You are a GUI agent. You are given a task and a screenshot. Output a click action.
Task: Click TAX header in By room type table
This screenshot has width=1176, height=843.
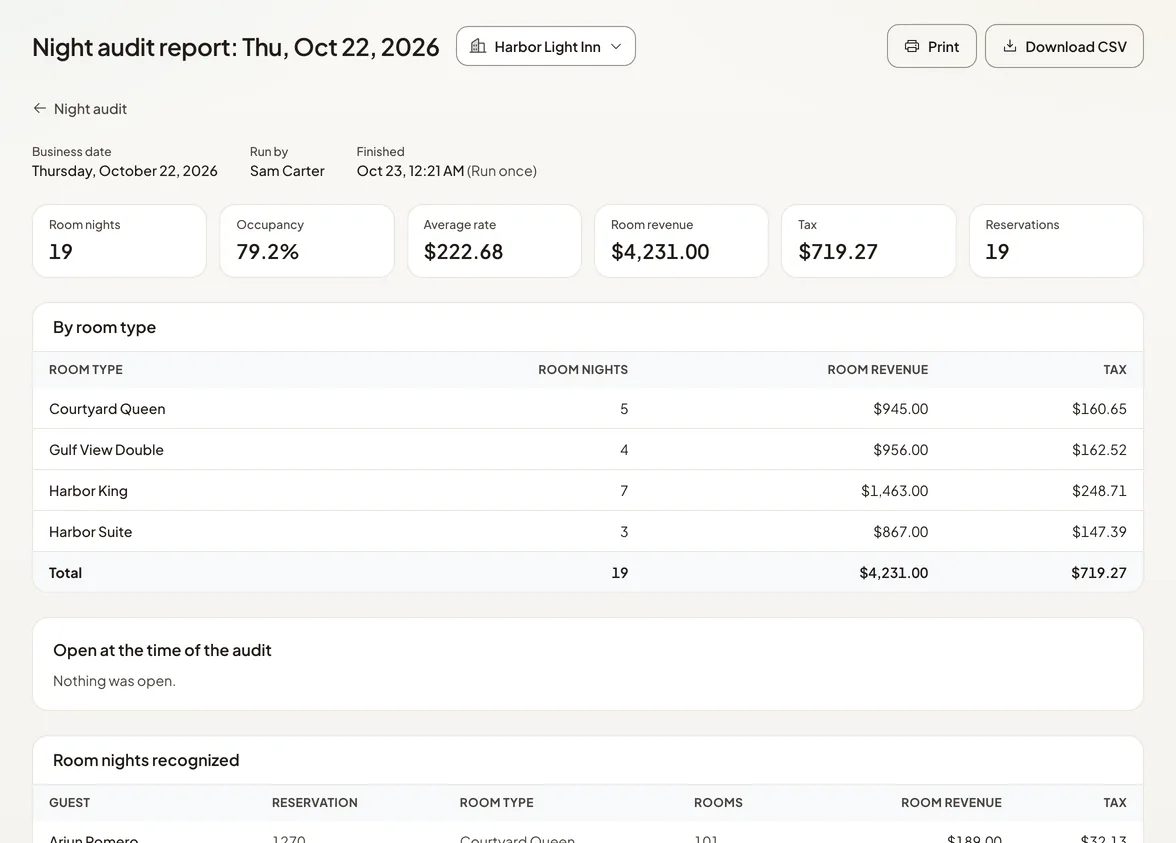tap(1114, 370)
